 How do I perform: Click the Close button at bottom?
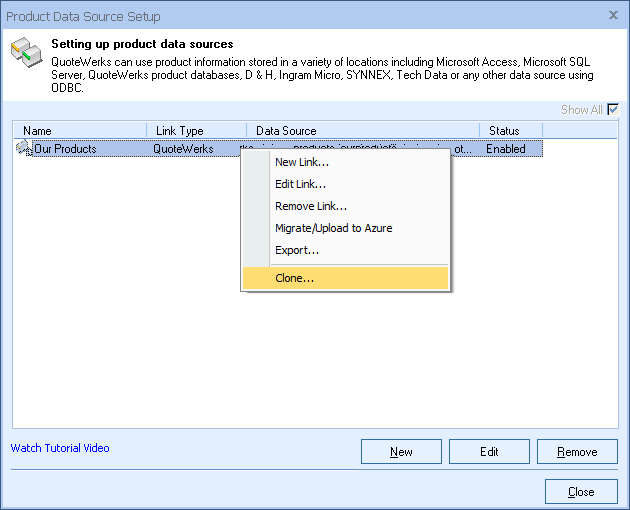(x=580, y=492)
